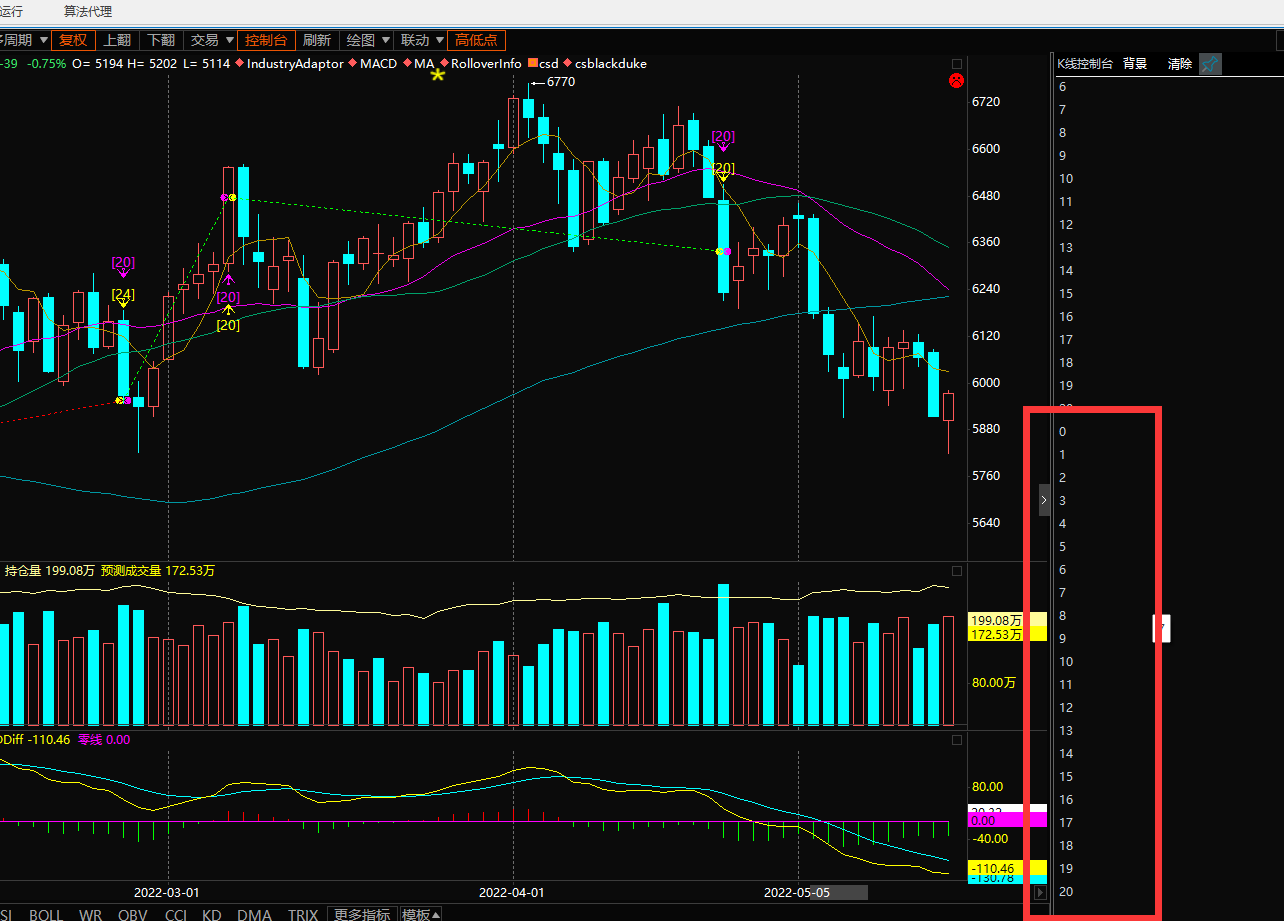Switch to the WR indicator tab

click(90, 914)
